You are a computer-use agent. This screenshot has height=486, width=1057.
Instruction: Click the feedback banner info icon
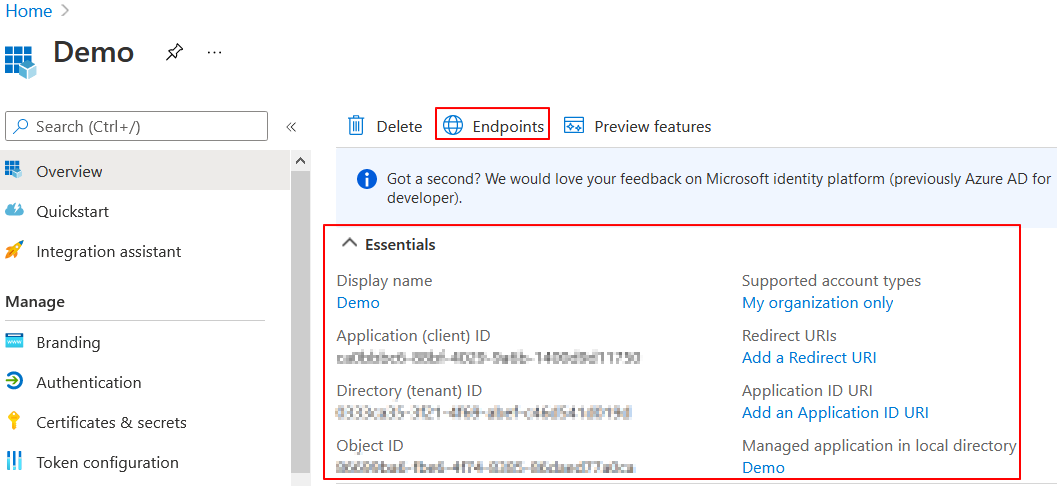tap(367, 179)
